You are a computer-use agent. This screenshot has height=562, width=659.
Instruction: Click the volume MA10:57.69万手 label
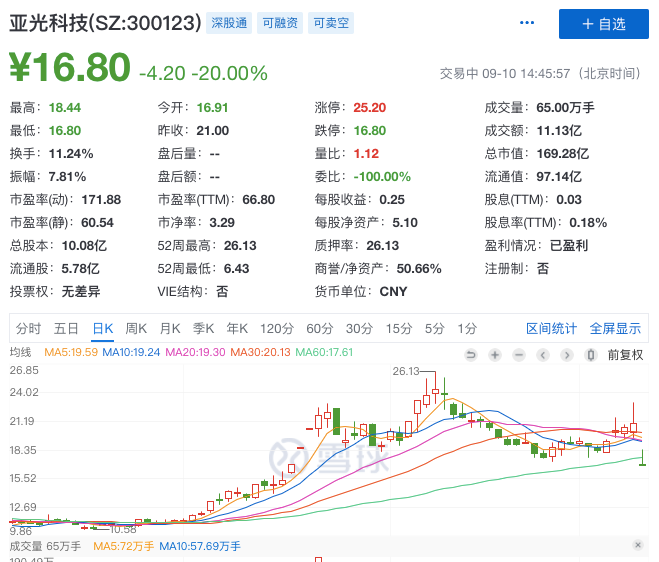(200, 546)
